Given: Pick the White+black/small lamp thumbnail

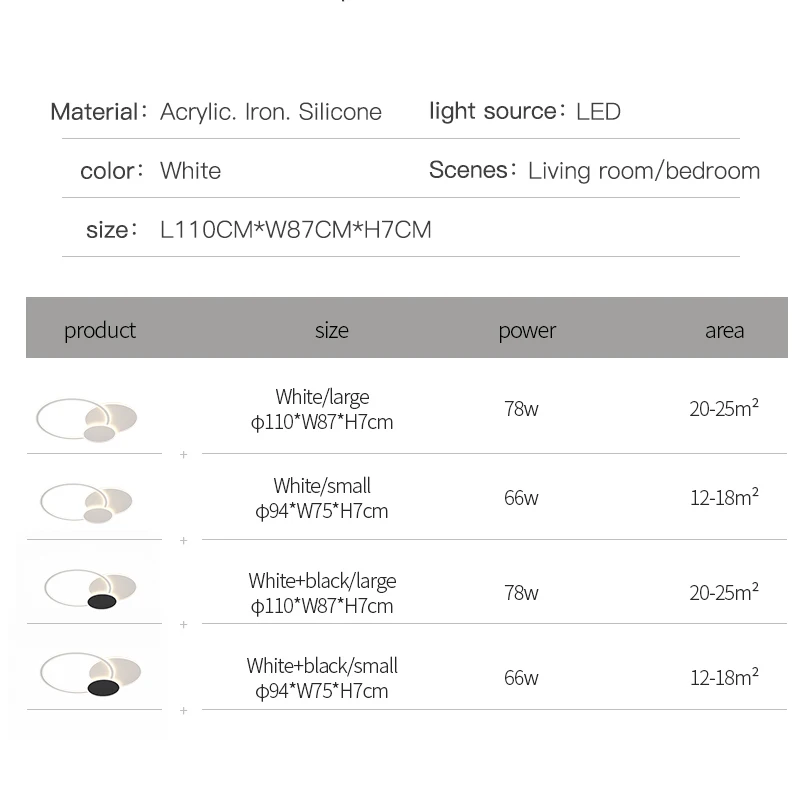Looking at the screenshot, I should (91, 672).
